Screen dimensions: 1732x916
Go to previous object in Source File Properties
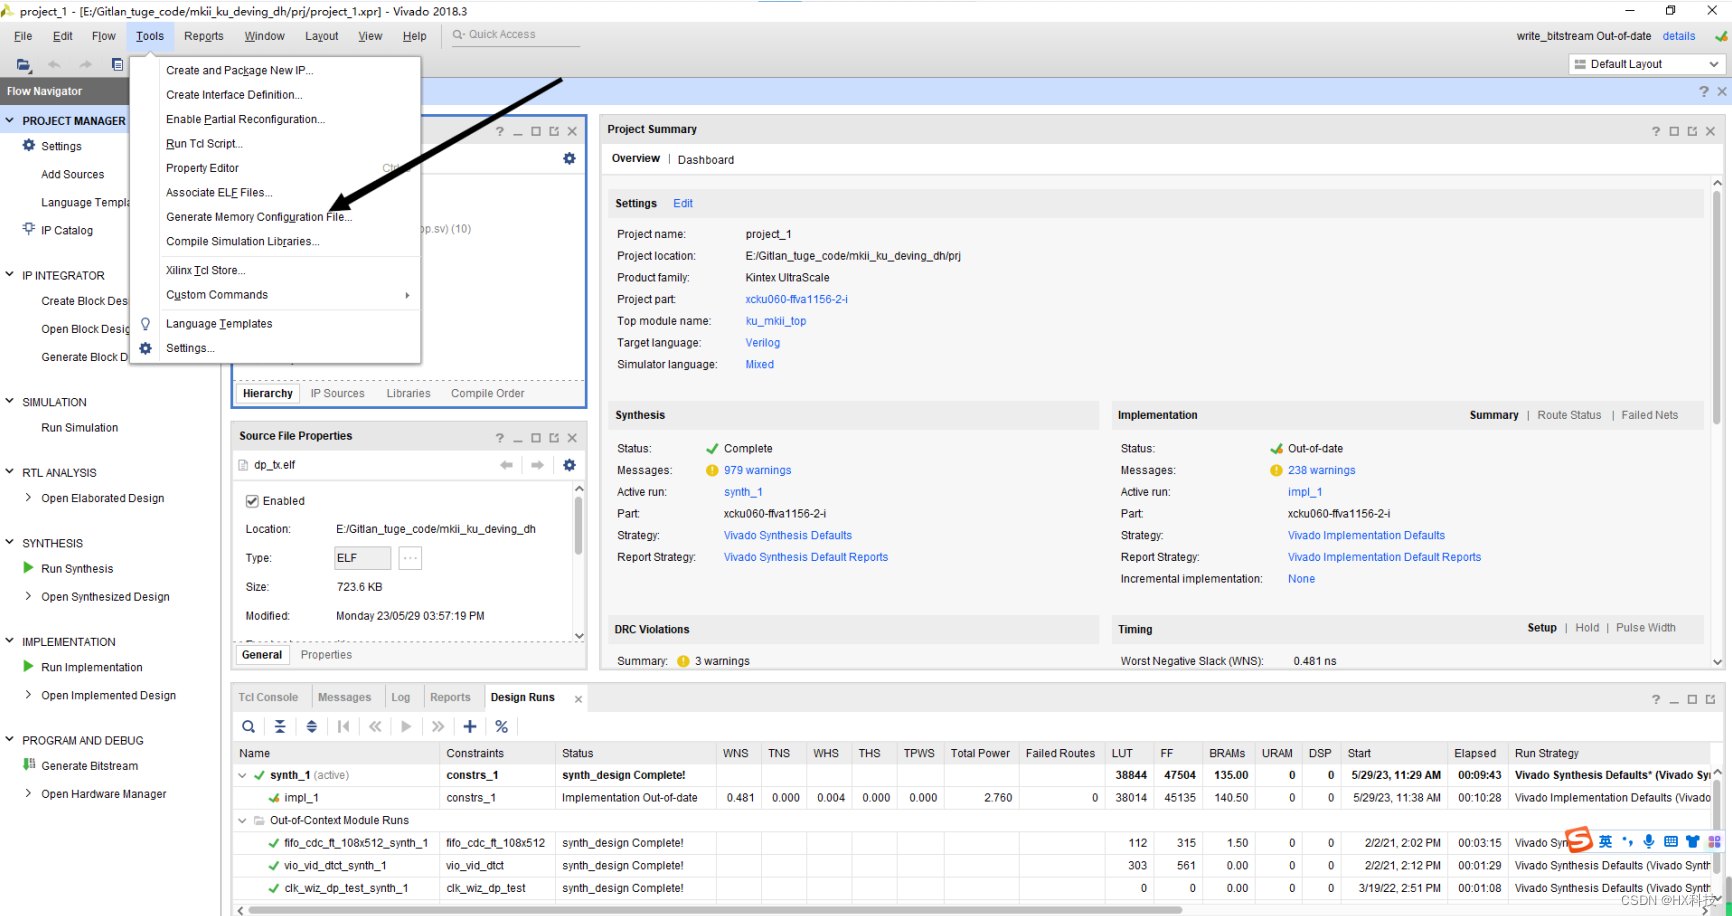(507, 465)
